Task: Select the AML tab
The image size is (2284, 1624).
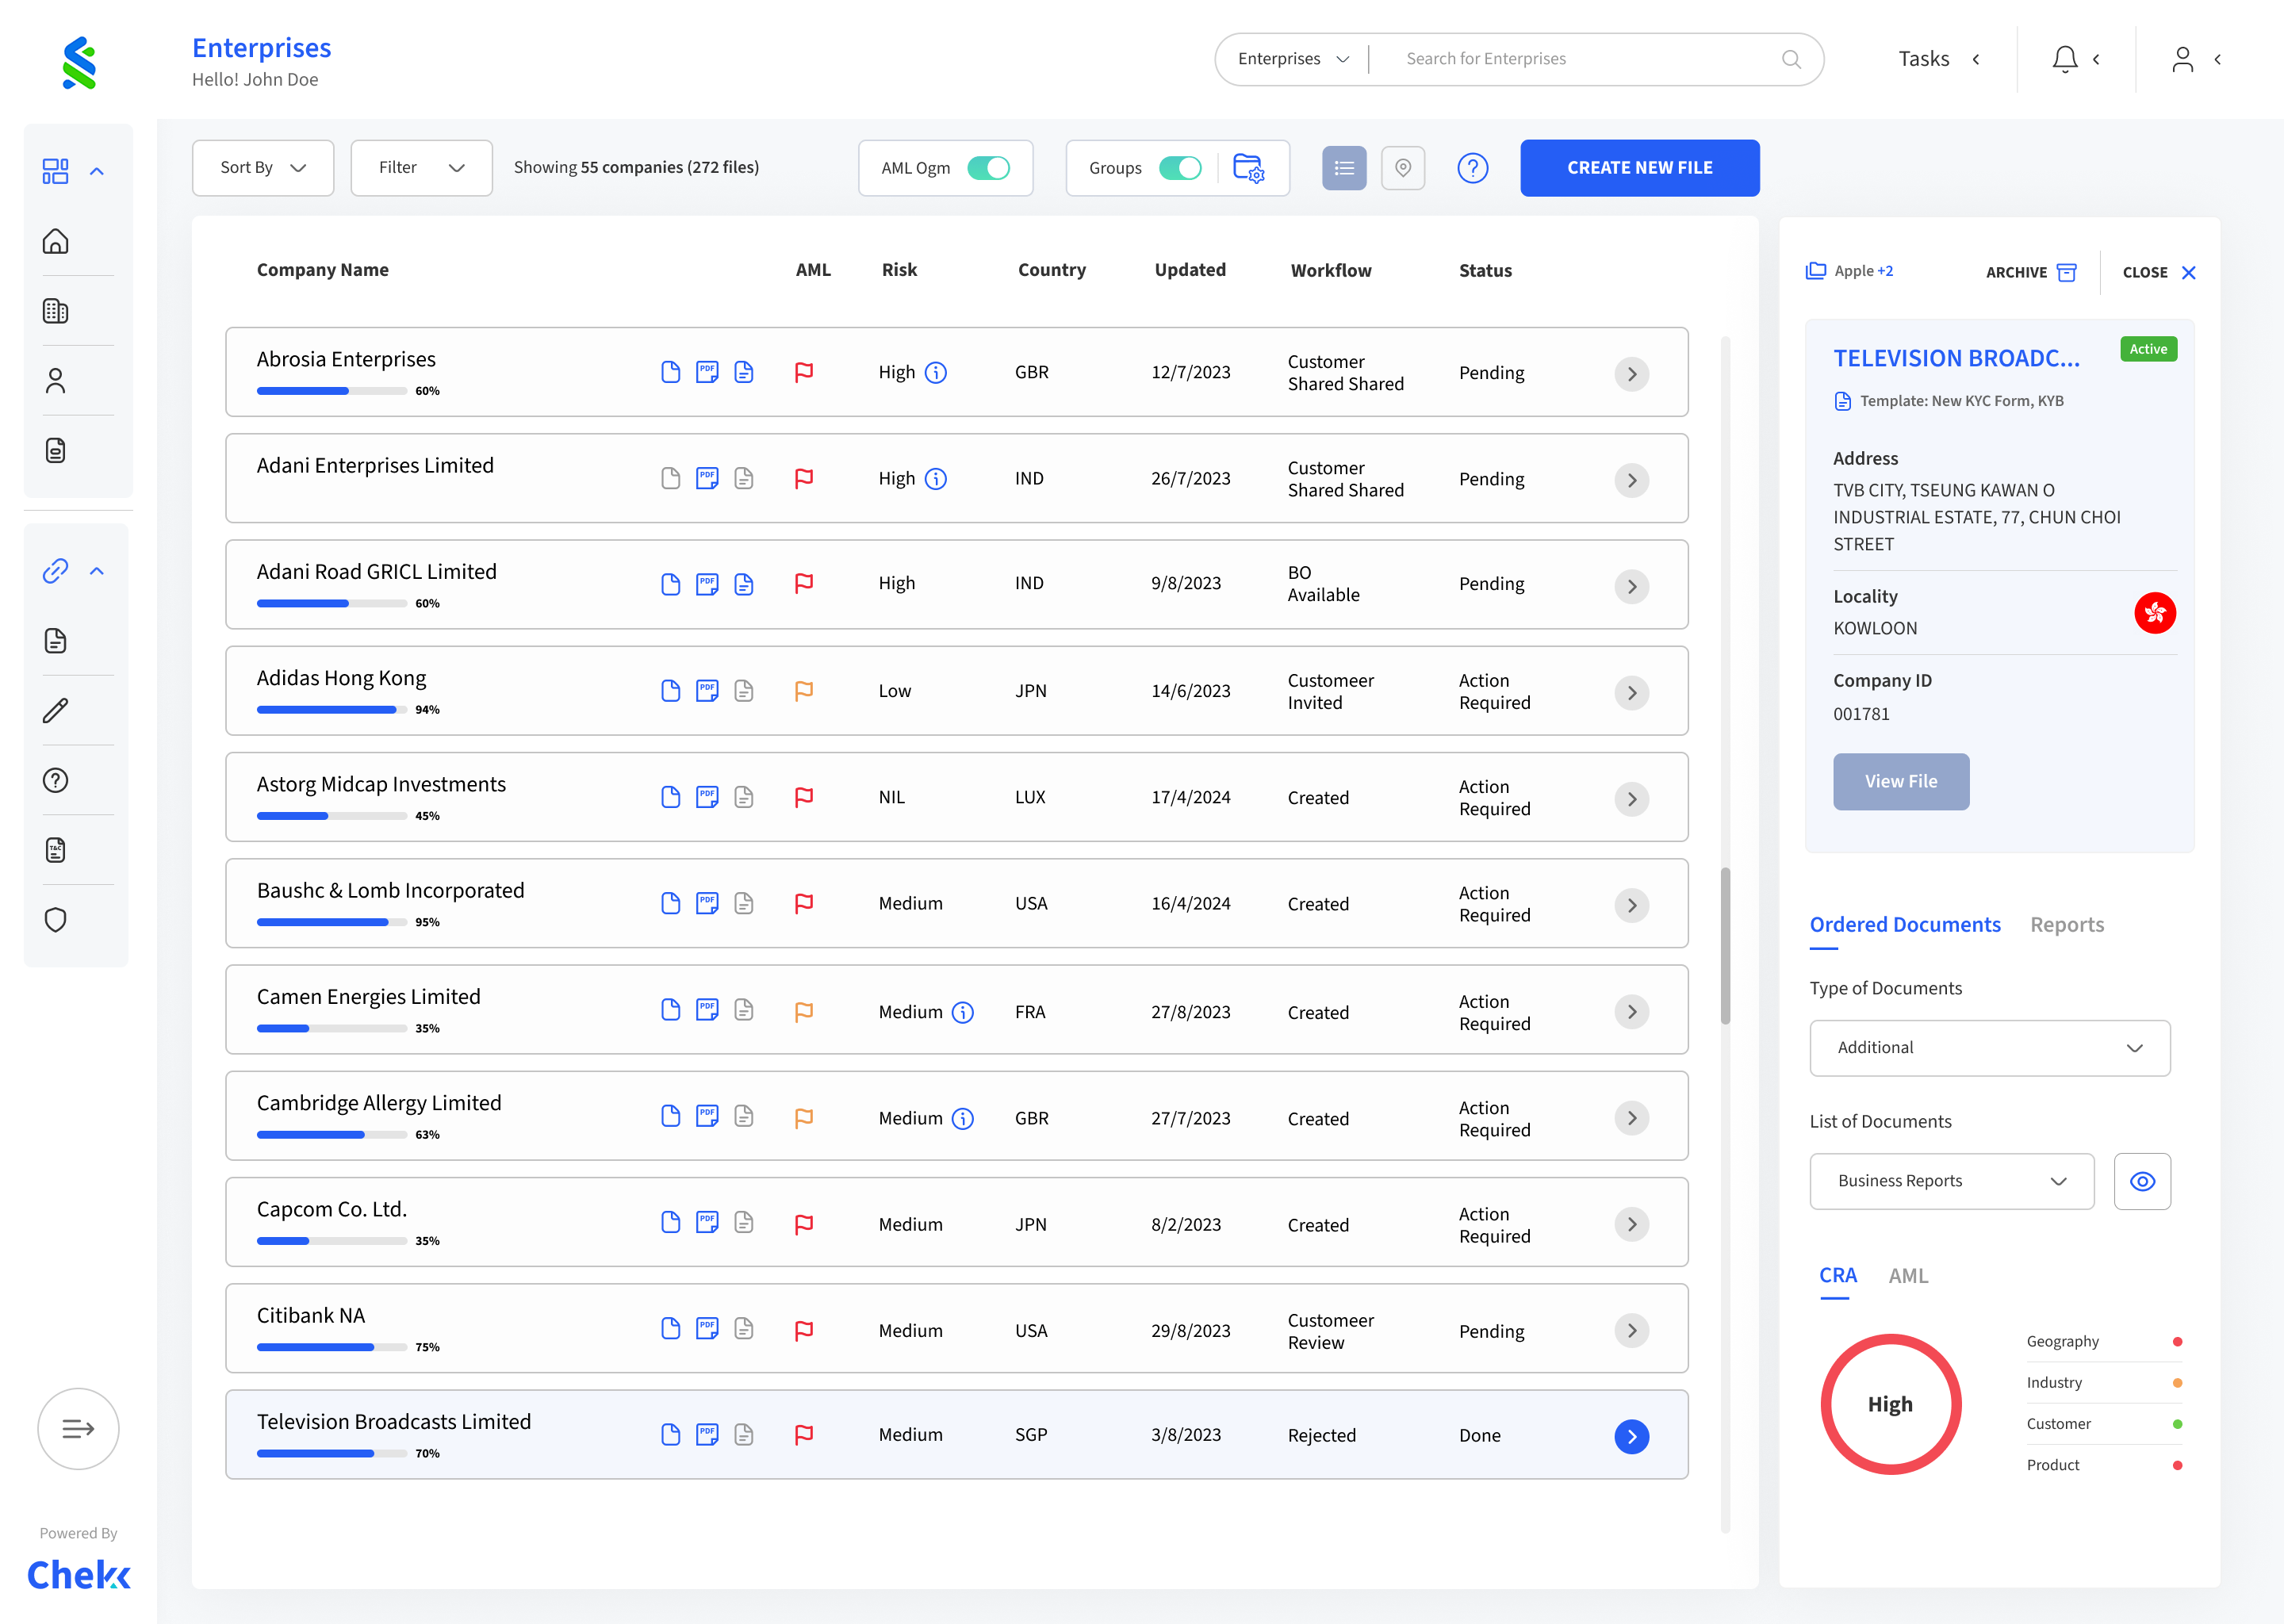Action: coord(1908,1275)
